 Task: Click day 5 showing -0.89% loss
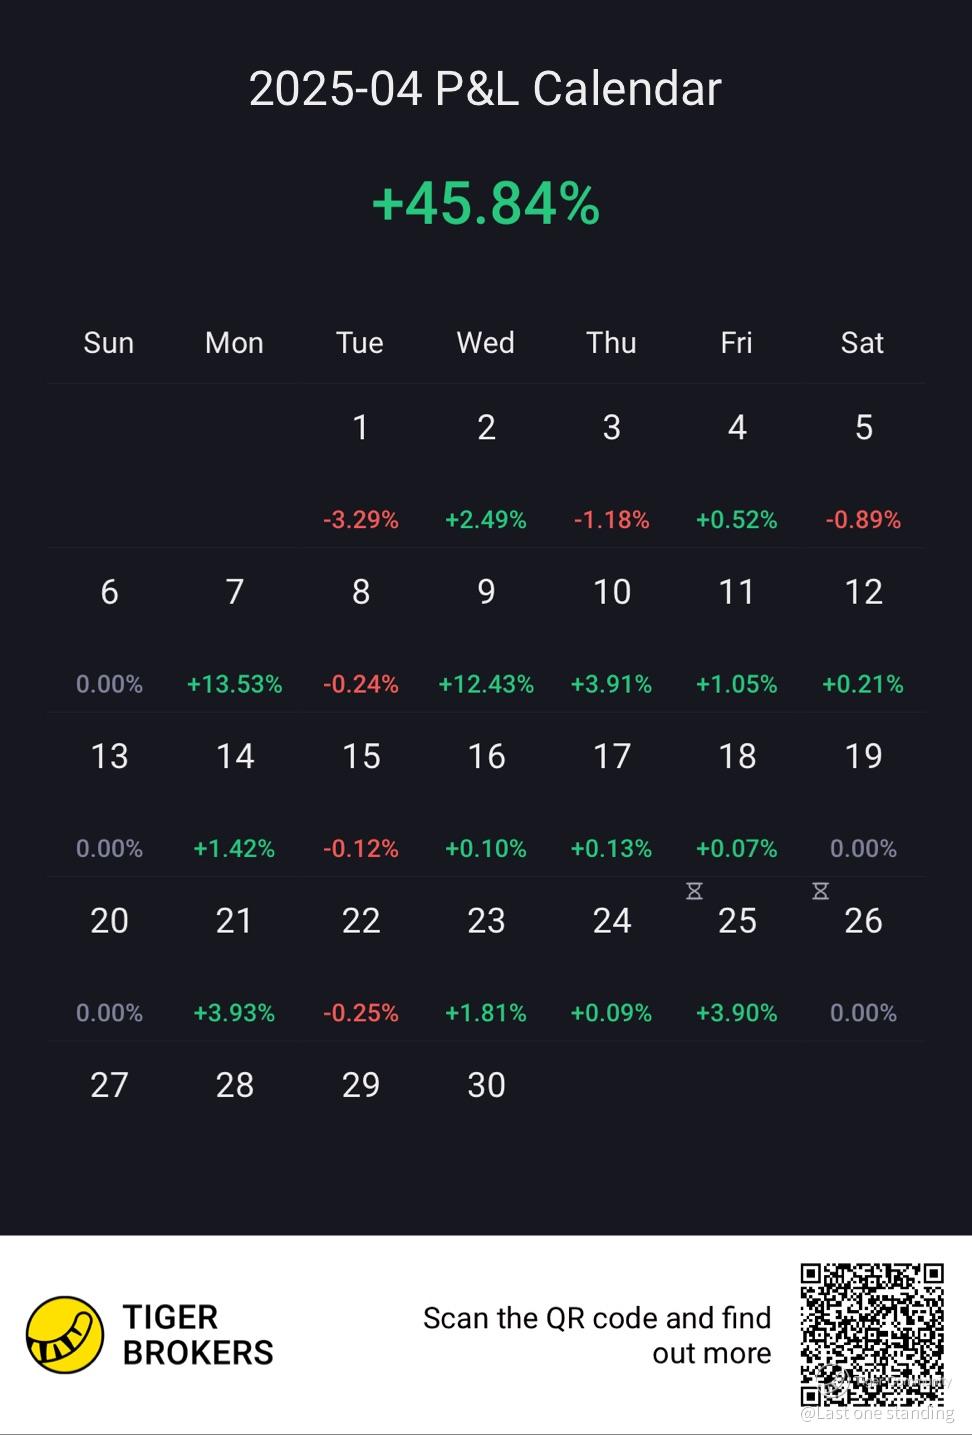863,466
